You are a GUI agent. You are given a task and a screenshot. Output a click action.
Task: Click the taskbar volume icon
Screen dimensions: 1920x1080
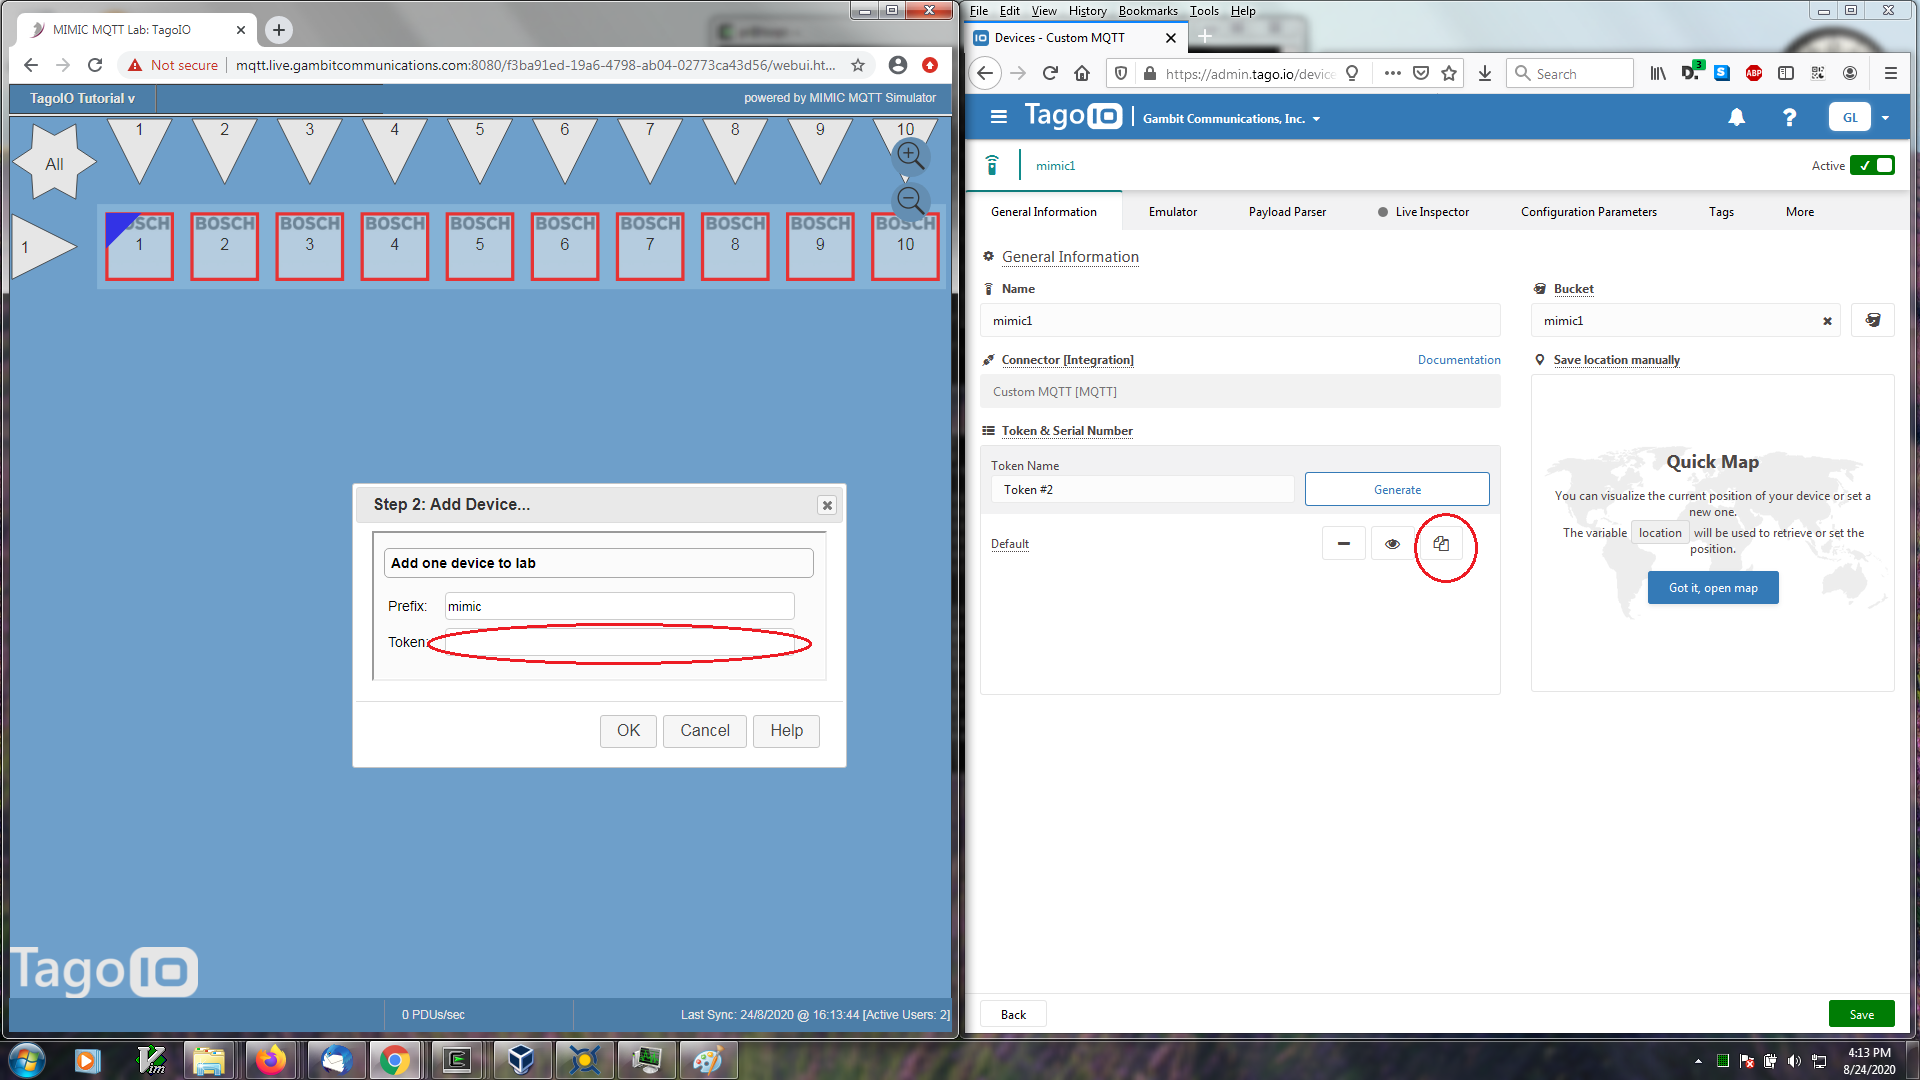tap(1794, 1061)
